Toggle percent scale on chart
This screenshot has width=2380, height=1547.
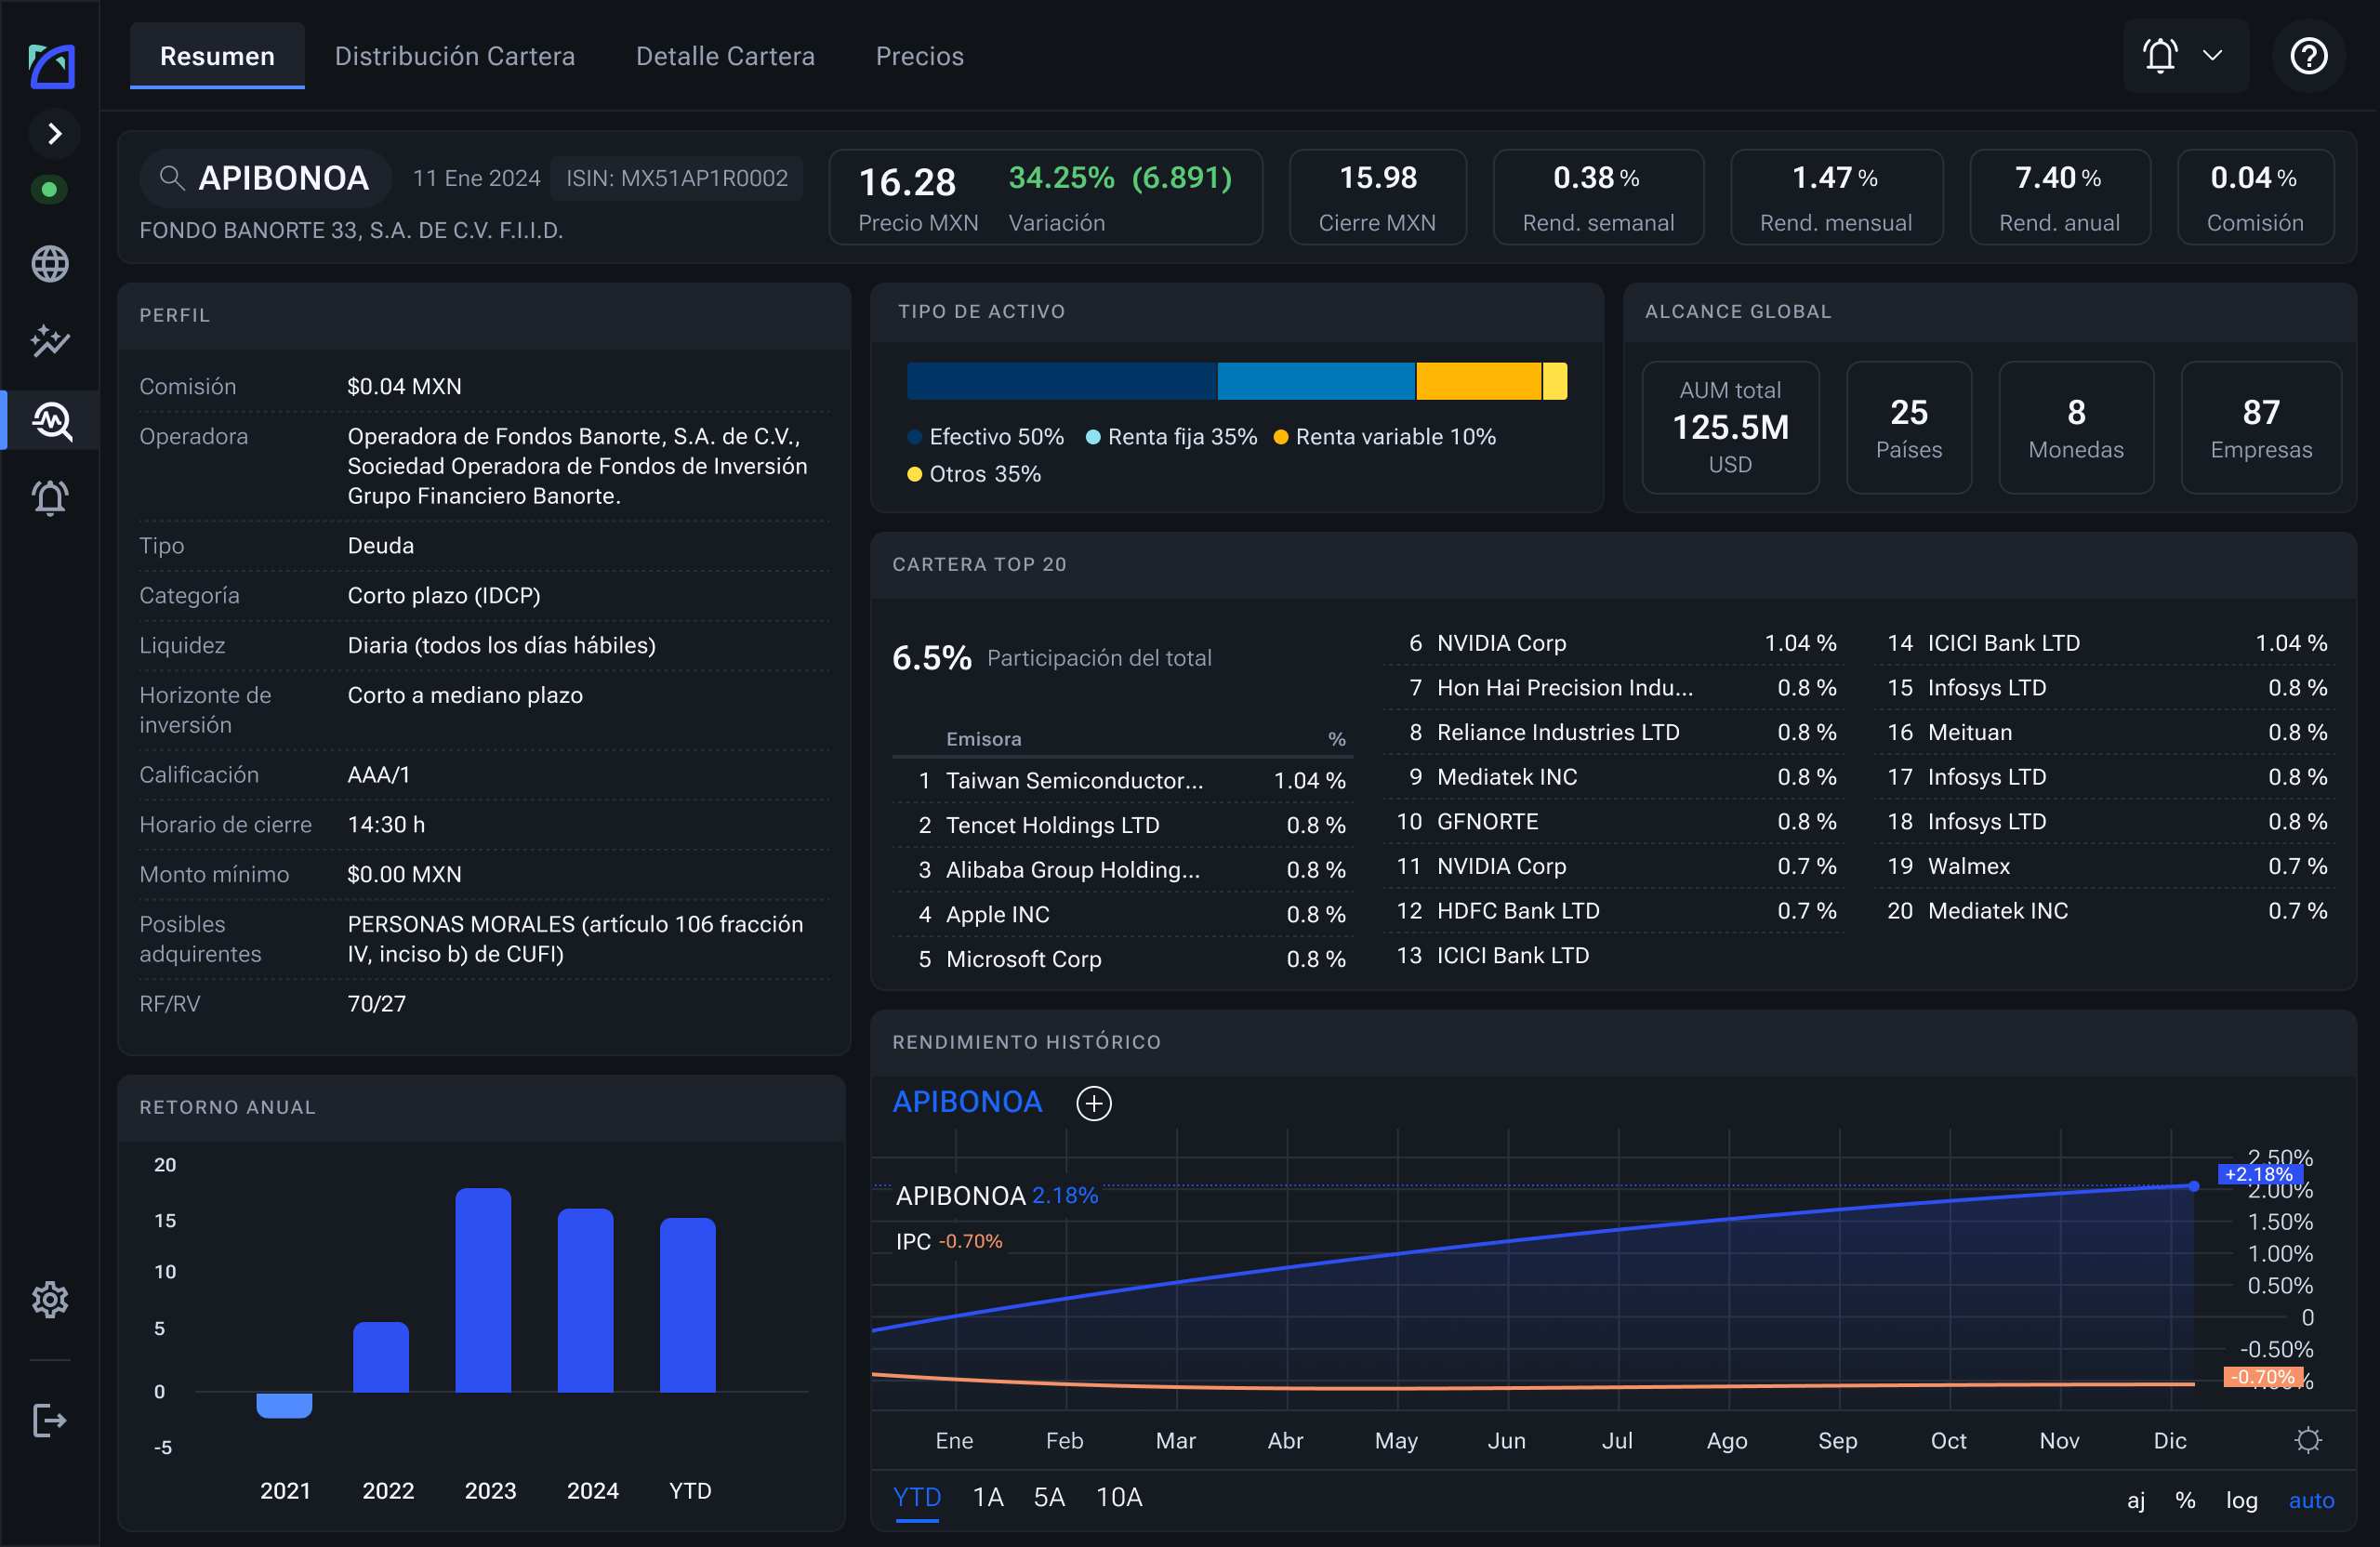pyautogui.click(x=2186, y=1500)
